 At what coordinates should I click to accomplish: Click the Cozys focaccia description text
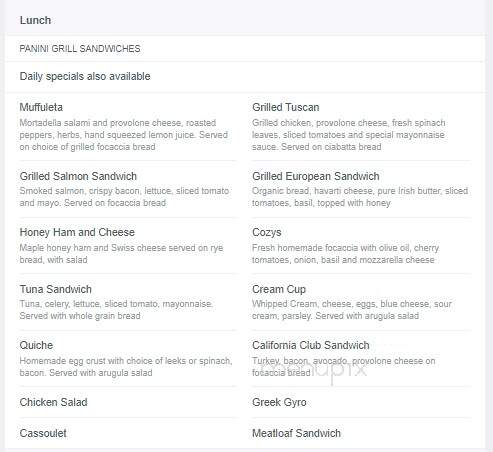pos(345,254)
